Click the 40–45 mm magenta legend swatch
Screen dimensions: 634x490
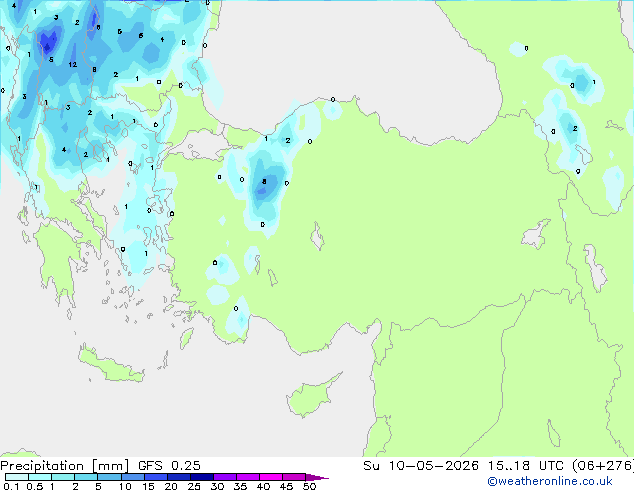(271, 477)
